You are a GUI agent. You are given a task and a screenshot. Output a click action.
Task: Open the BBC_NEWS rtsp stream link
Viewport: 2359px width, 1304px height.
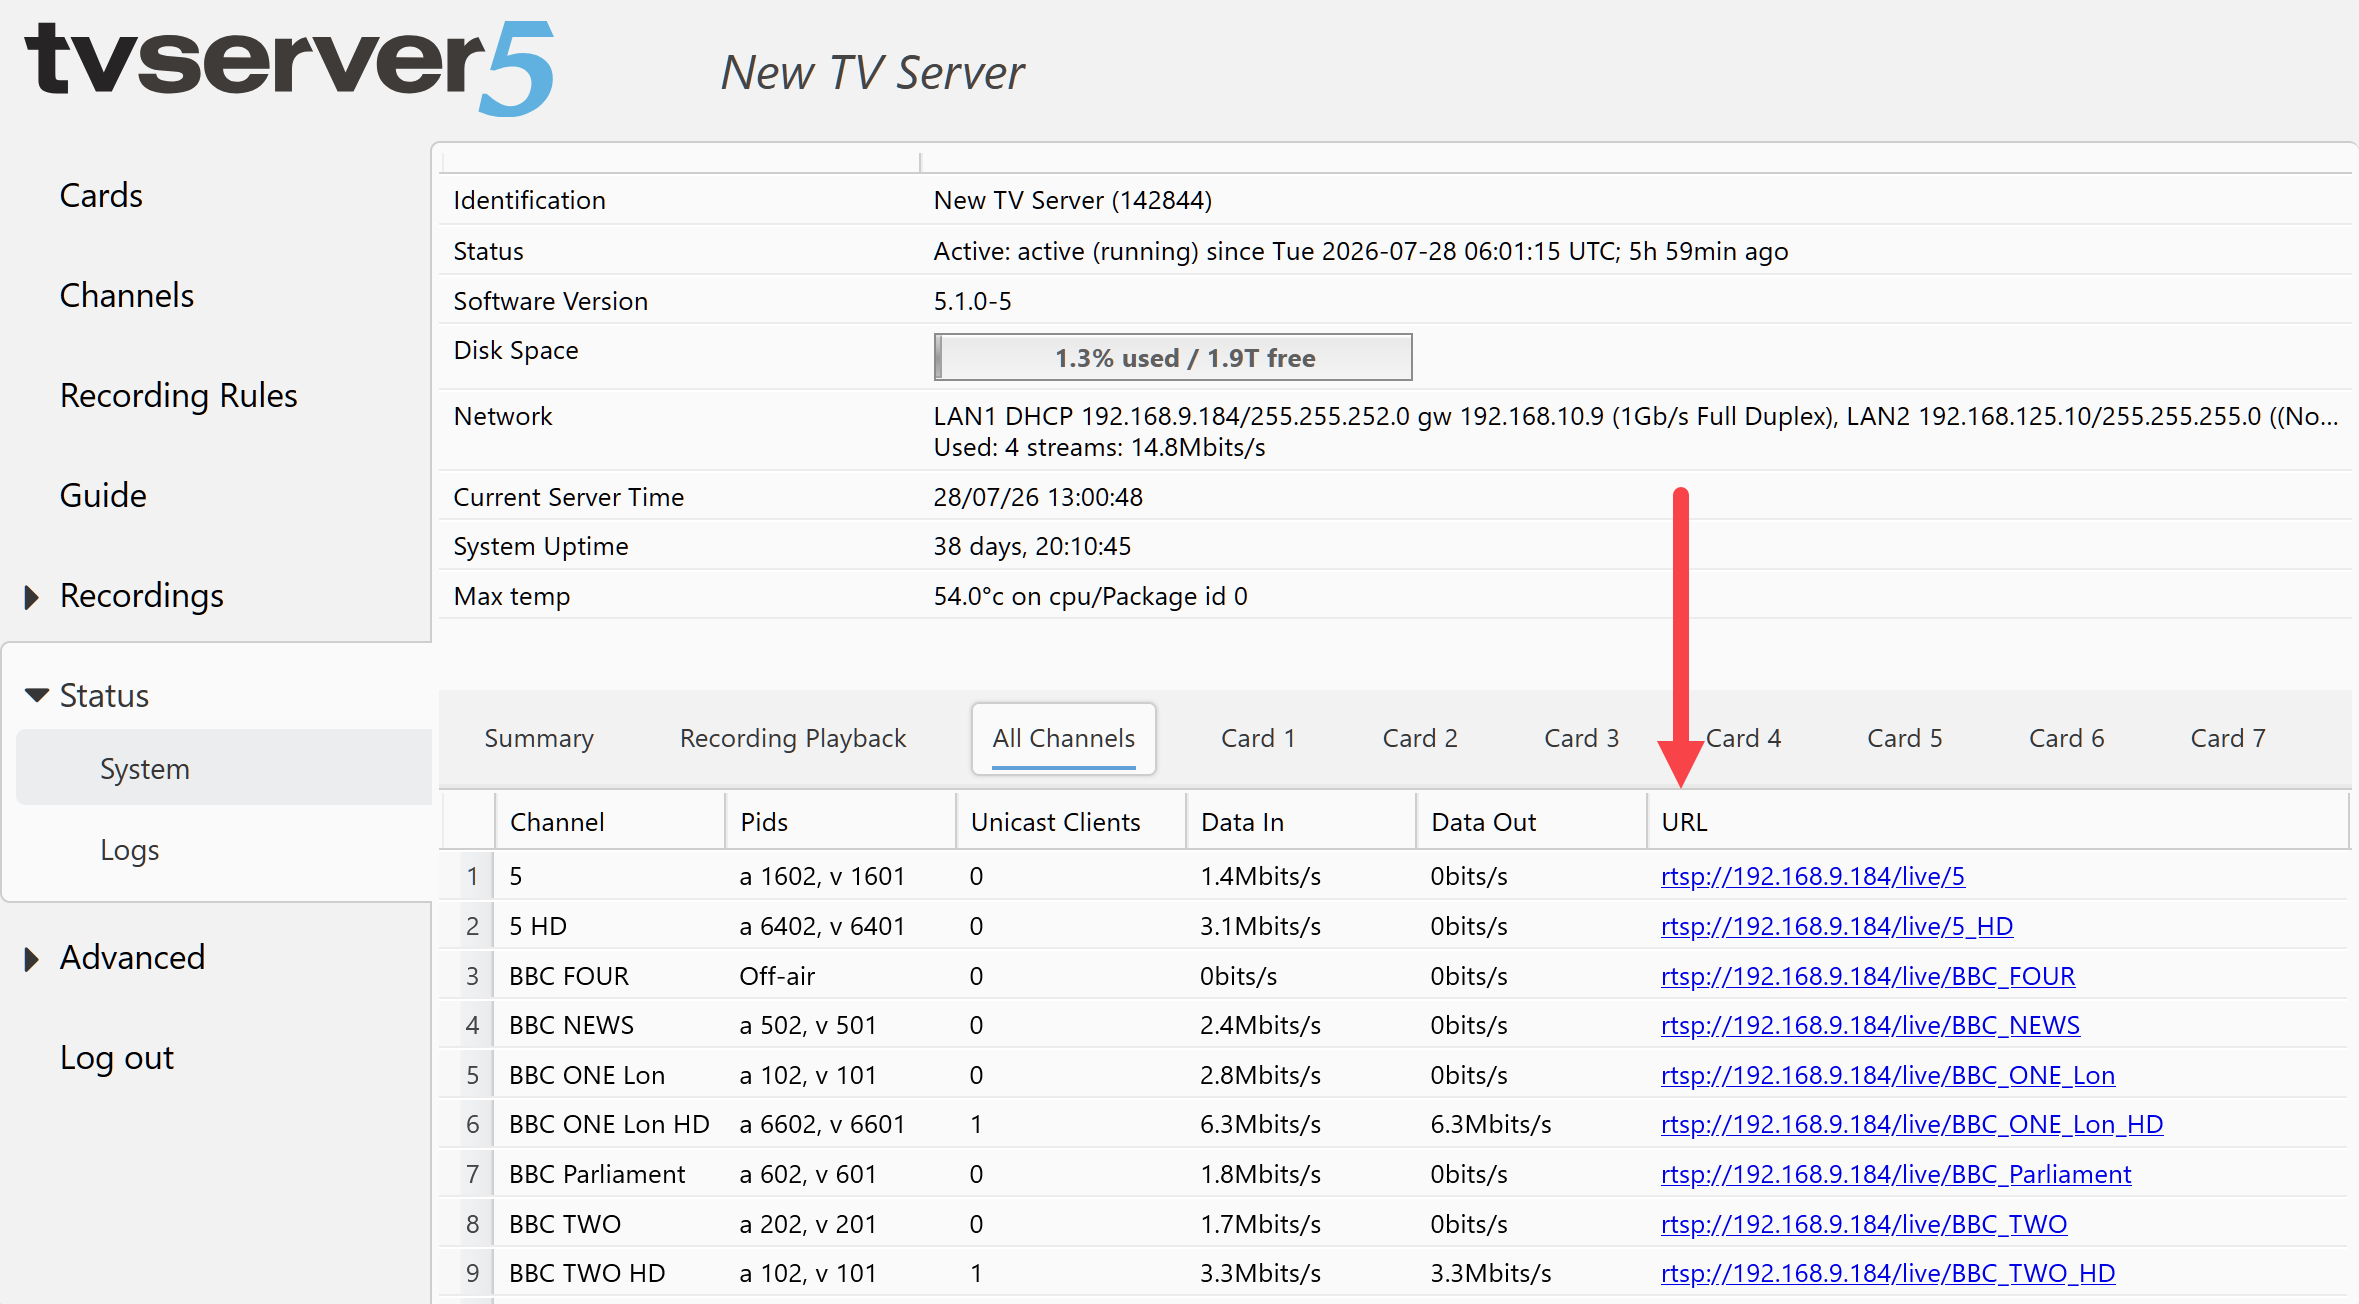[x=1870, y=1025]
